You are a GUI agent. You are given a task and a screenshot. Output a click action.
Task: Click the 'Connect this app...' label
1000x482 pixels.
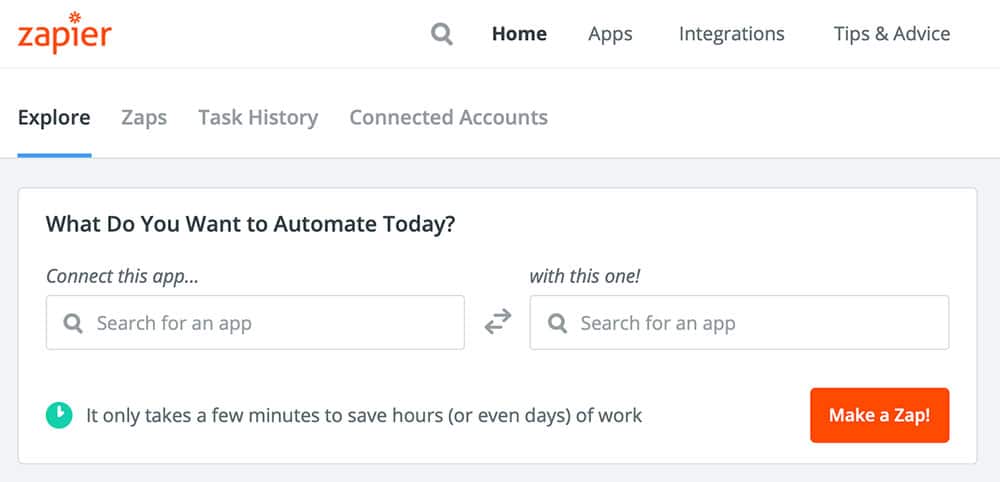coord(122,276)
